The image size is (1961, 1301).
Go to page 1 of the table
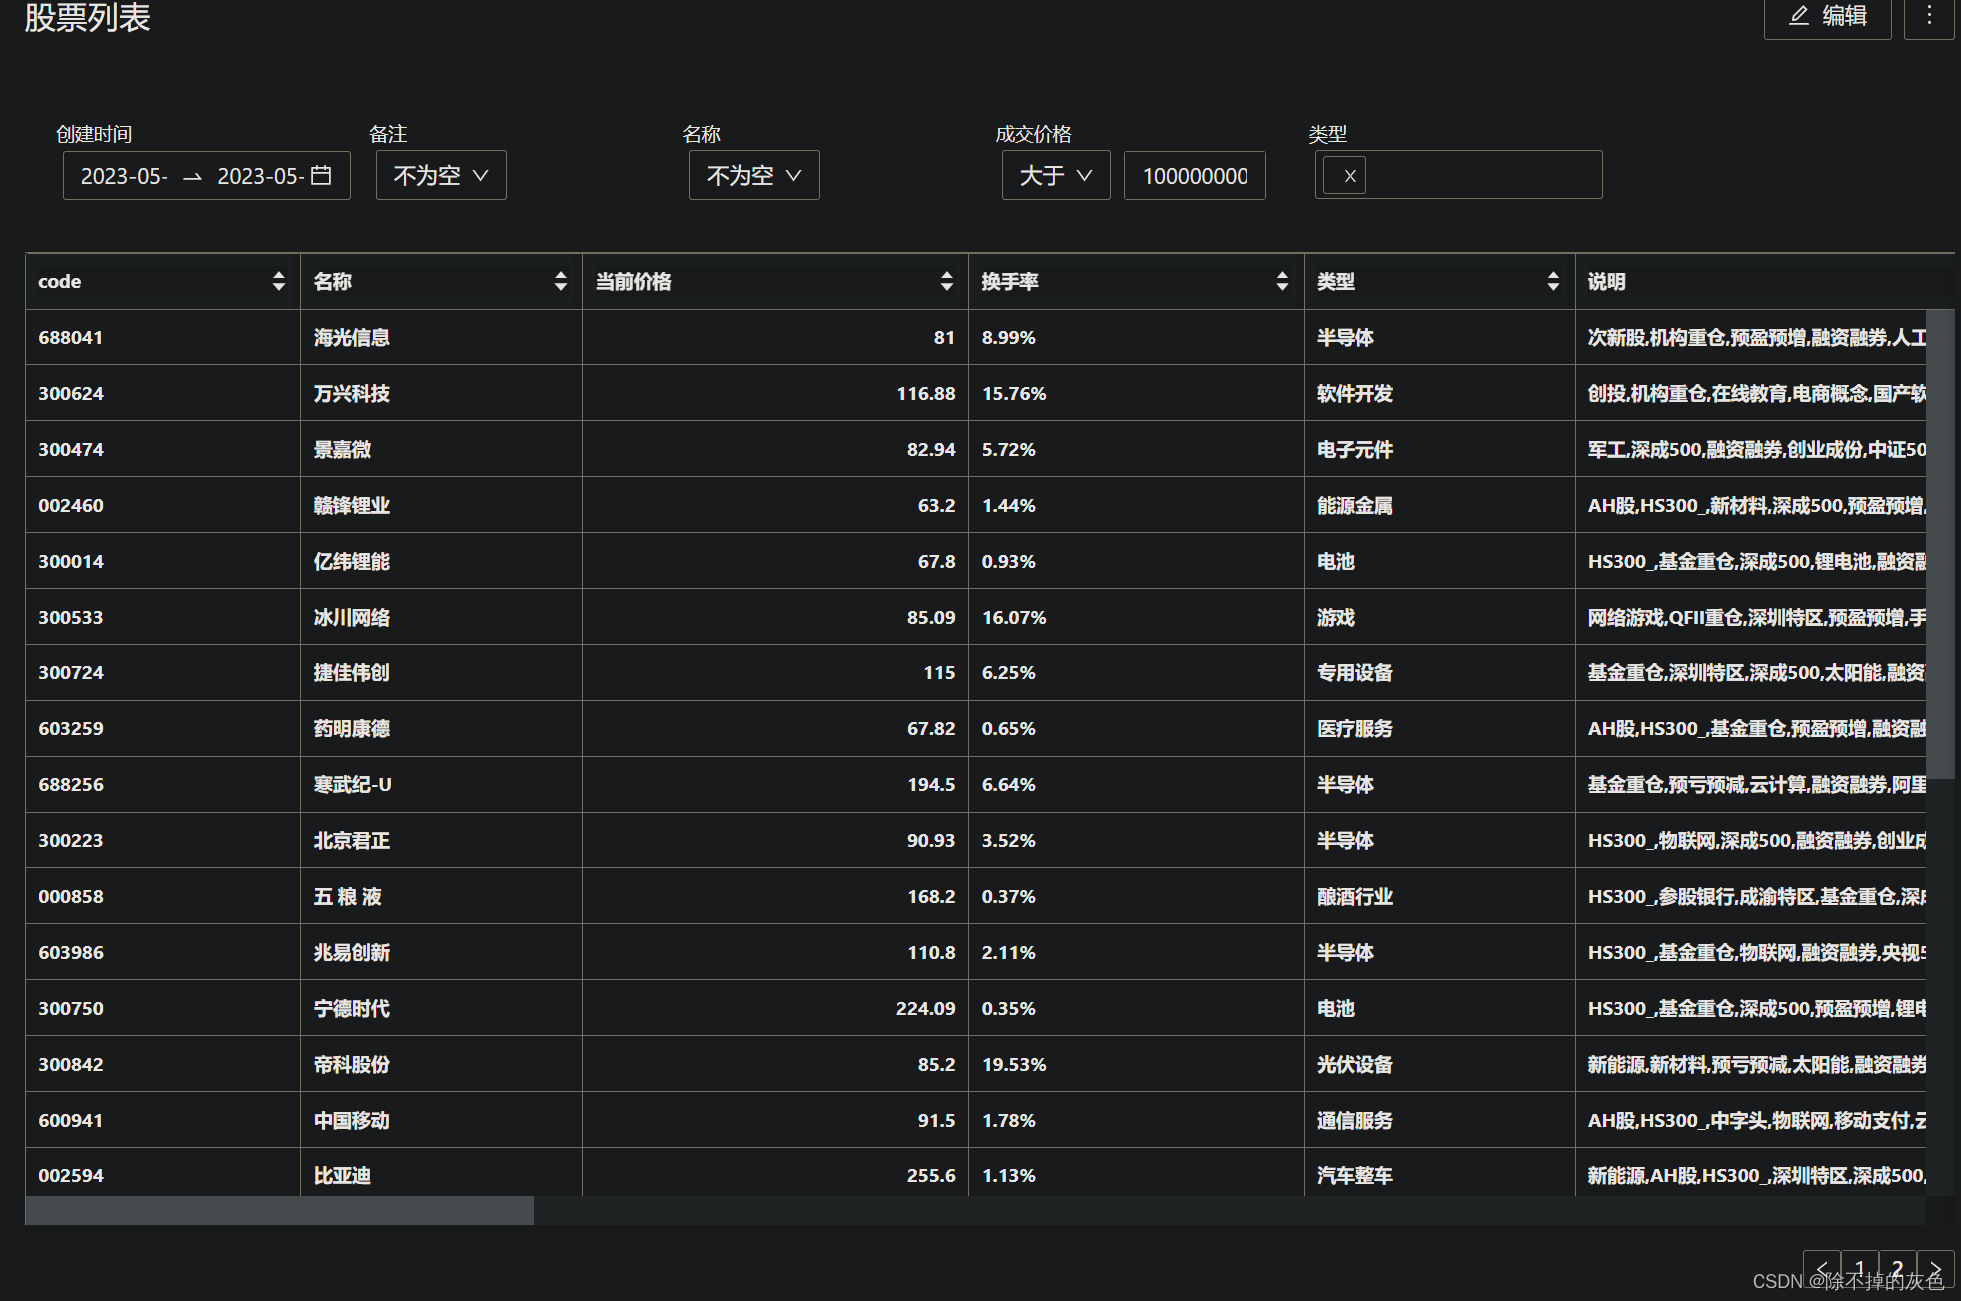point(1859,1267)
